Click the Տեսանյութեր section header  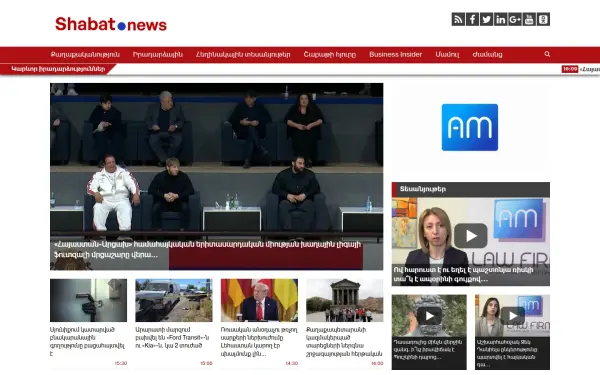(x=471, y=189)
